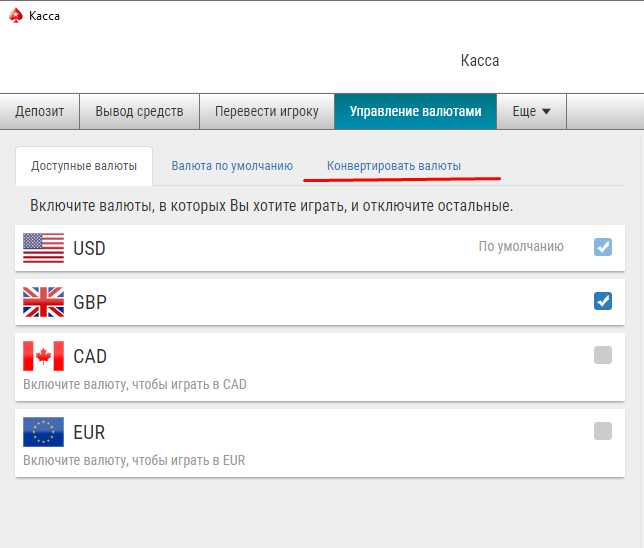The width and height of the screenshot is (644, 548).
Task: Toggle the USD default currency checkbox
Action: pos(603,247)
